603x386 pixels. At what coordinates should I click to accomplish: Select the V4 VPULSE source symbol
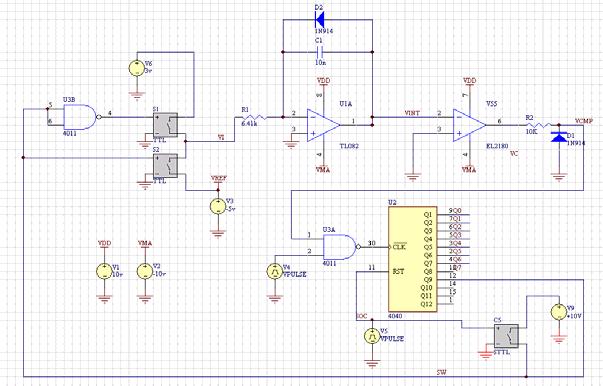point(275,271)
